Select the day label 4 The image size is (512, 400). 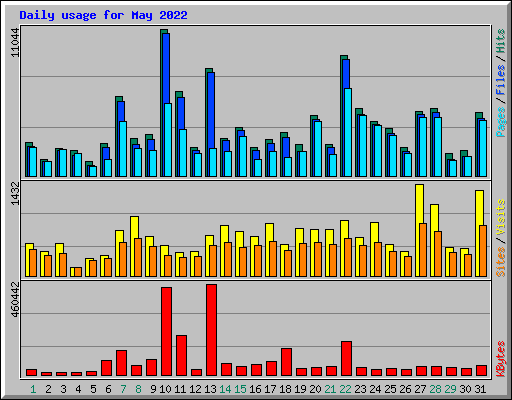click(x=78, y=389)
